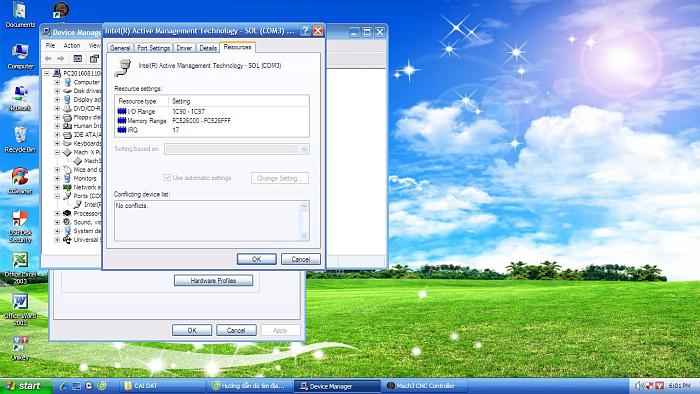Screen dimensions: 700x394
Task: Click the serial port device icon in dialog
Action: tap(122, 67)
